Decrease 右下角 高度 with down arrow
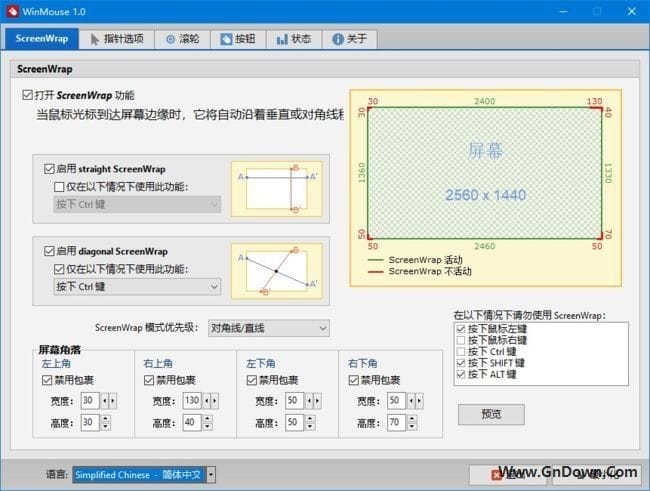650x491 pixels. pos(412,427)
